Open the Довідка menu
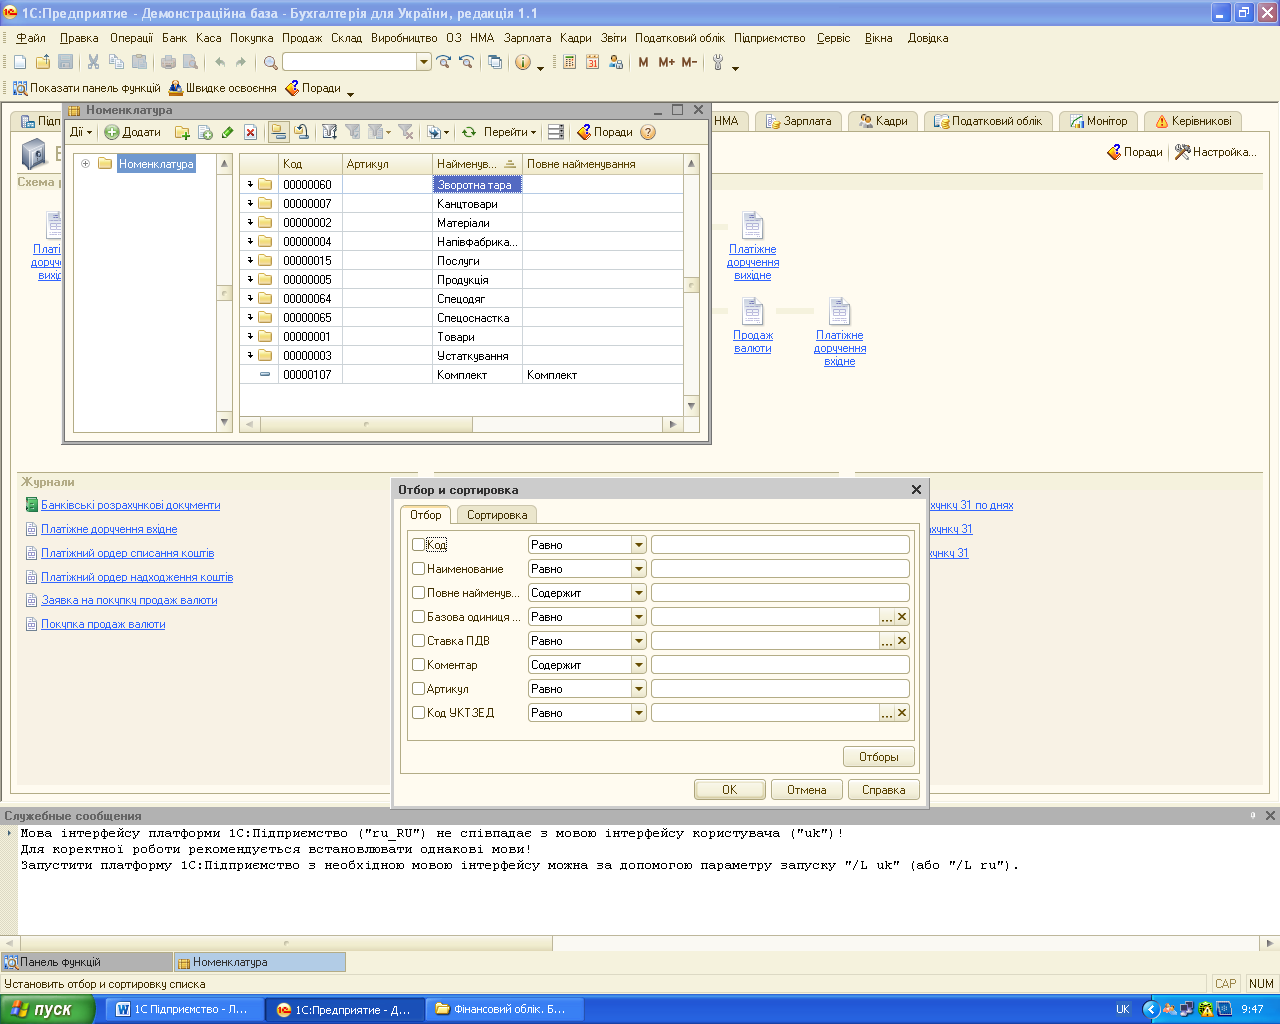 coord(928,38)
